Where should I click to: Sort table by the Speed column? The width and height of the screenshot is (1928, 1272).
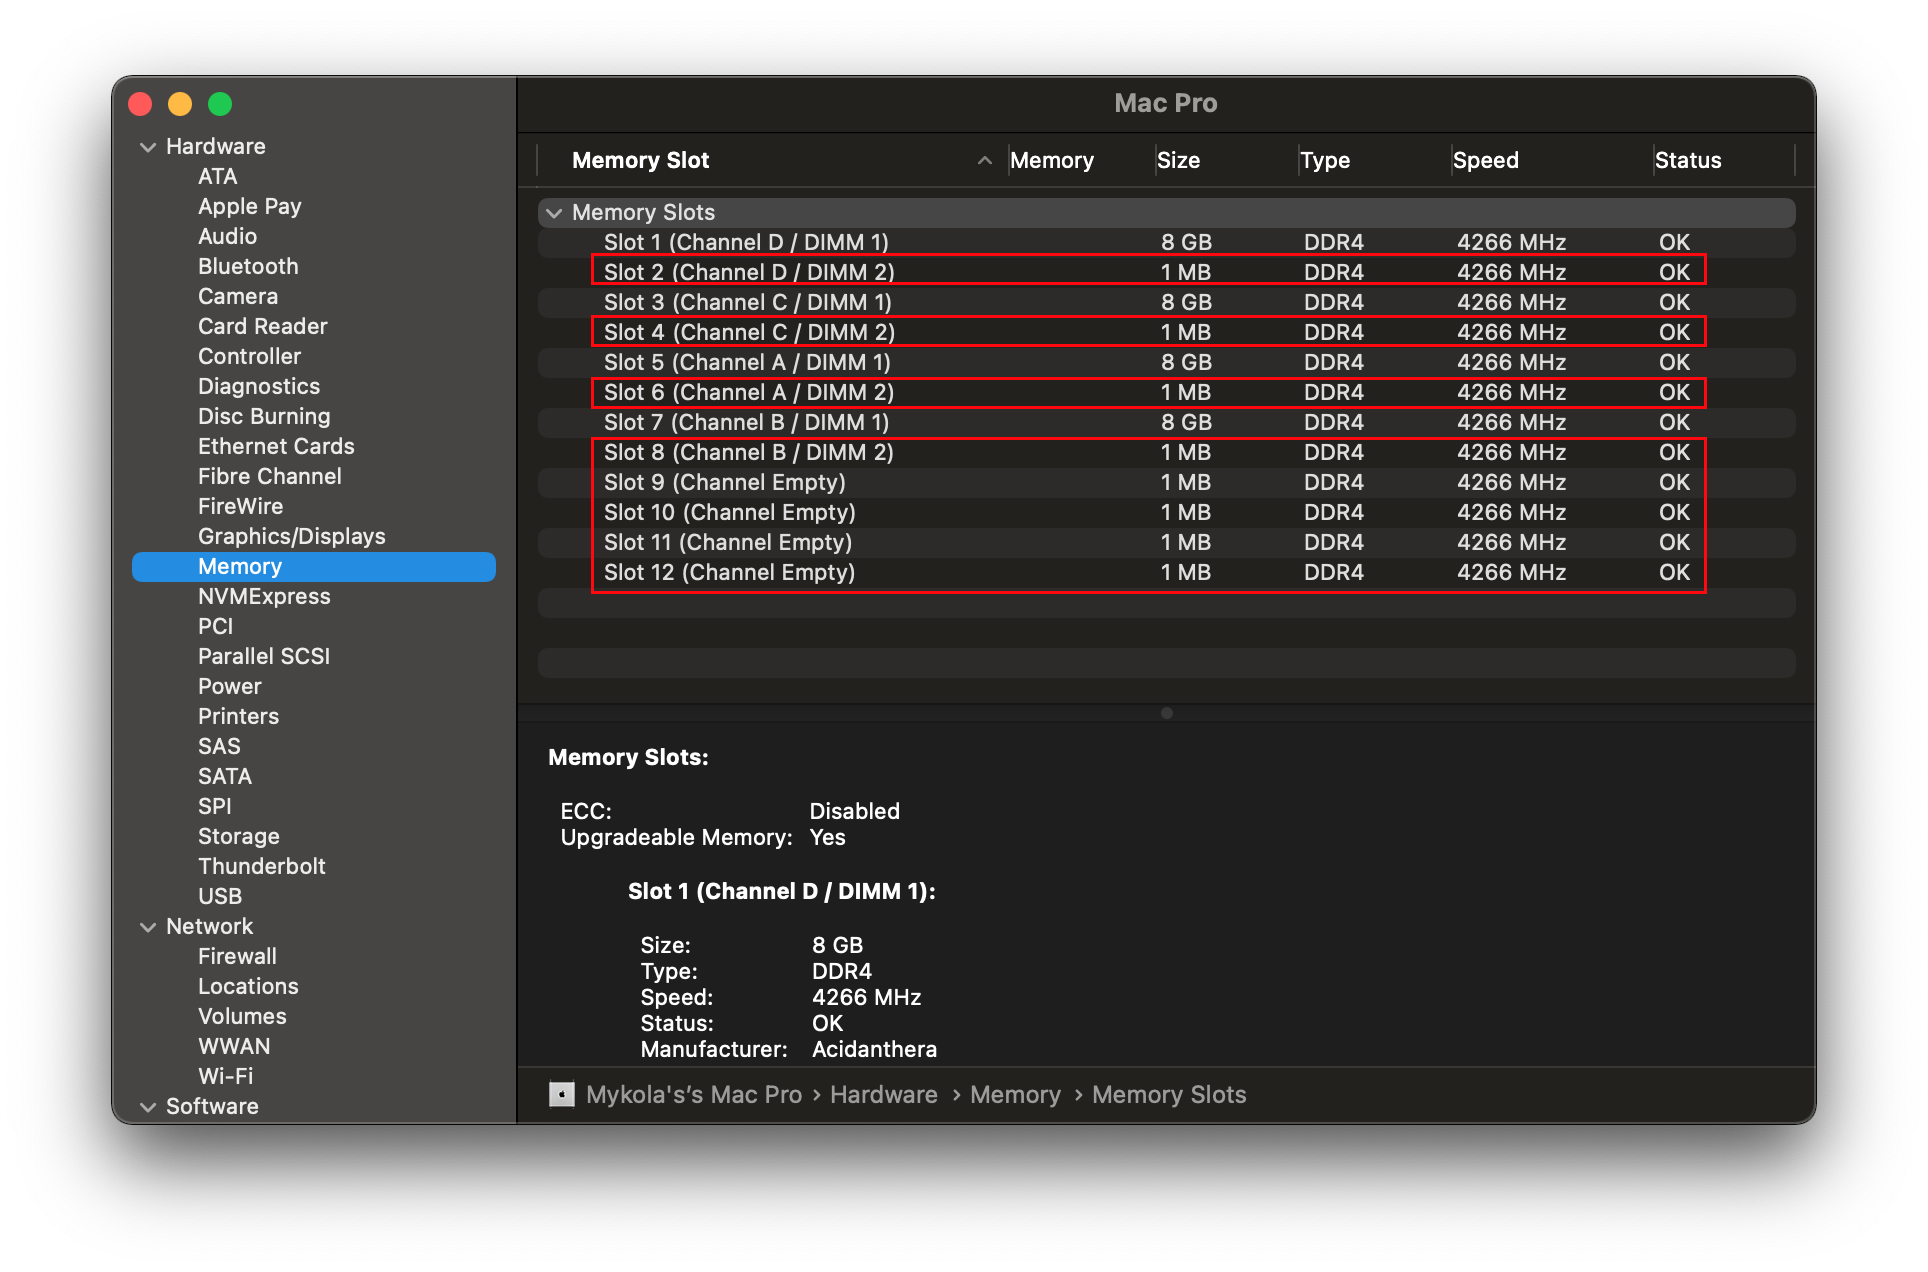[1485, 161]
